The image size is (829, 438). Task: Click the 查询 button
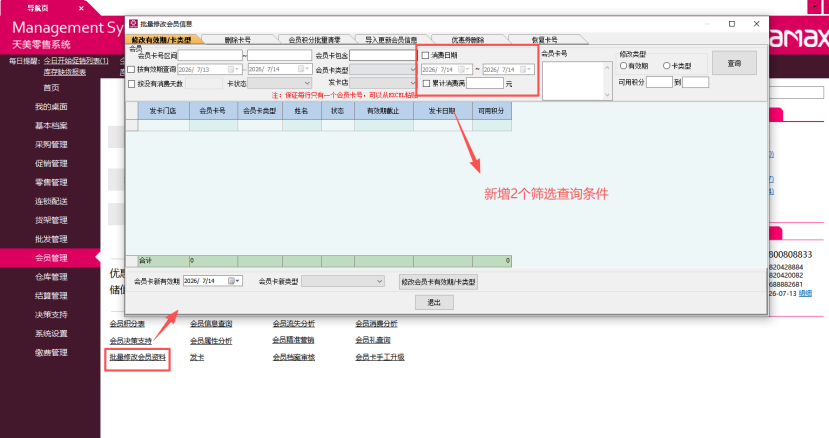tap(734, 63)
